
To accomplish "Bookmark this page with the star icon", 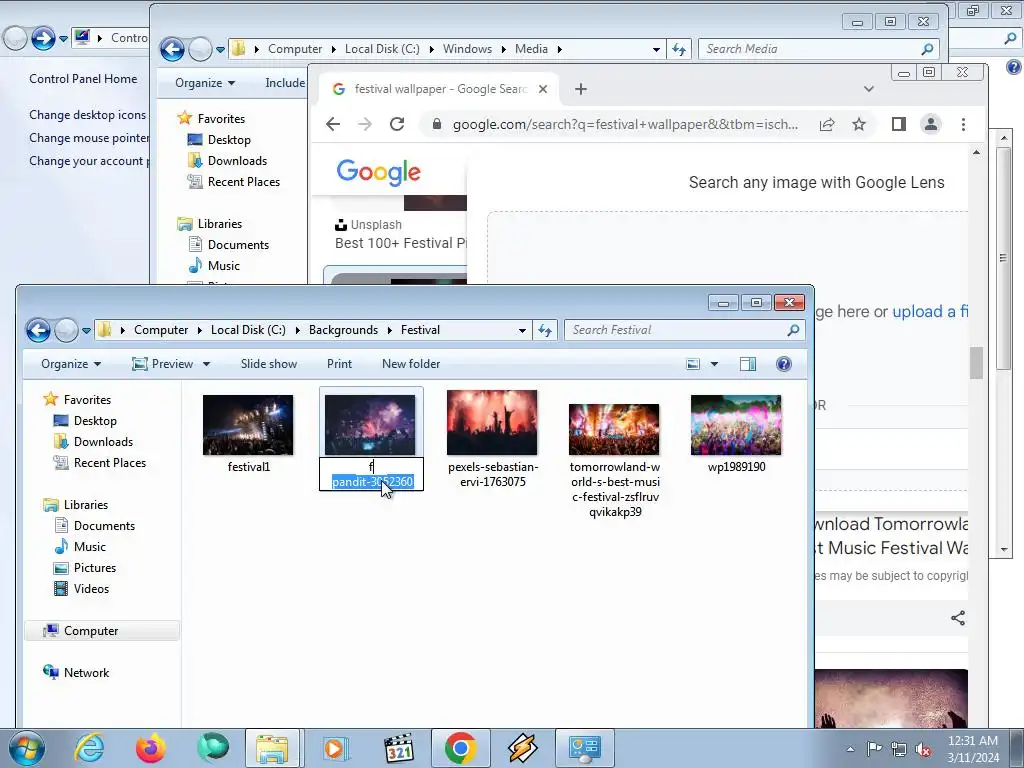I will (859, 124).
